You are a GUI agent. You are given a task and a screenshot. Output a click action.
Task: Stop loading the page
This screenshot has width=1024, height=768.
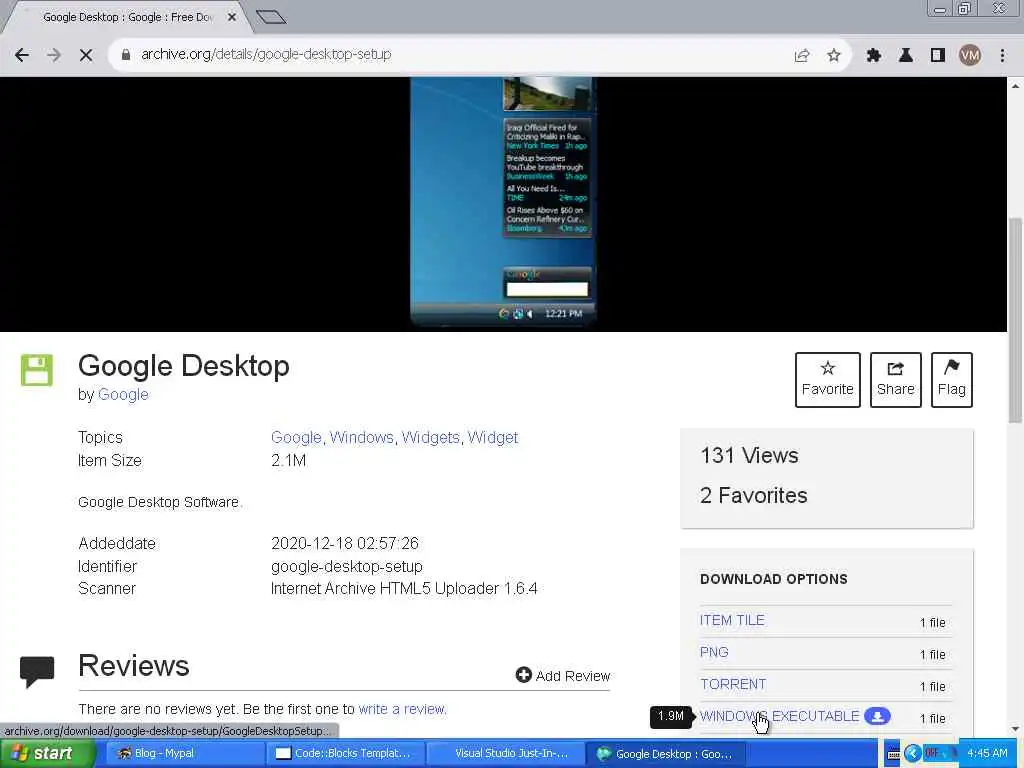[x=86, y=55]
